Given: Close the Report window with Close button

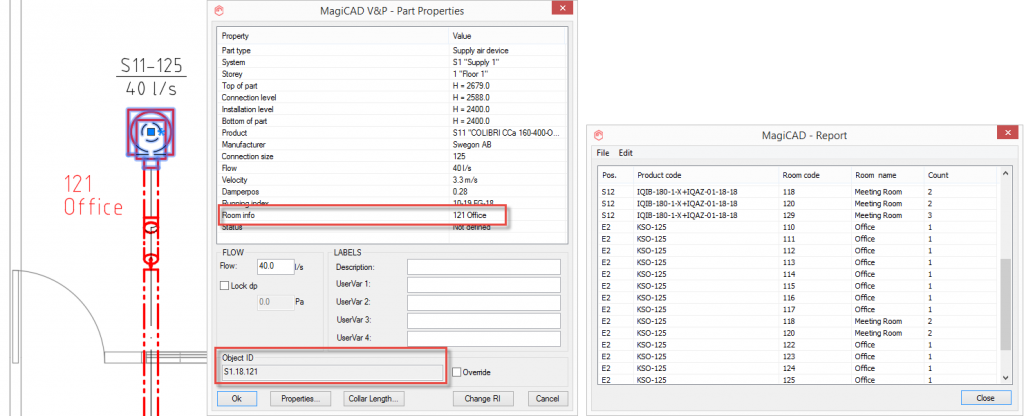Looking at the screenshot, I should (985, 398).
